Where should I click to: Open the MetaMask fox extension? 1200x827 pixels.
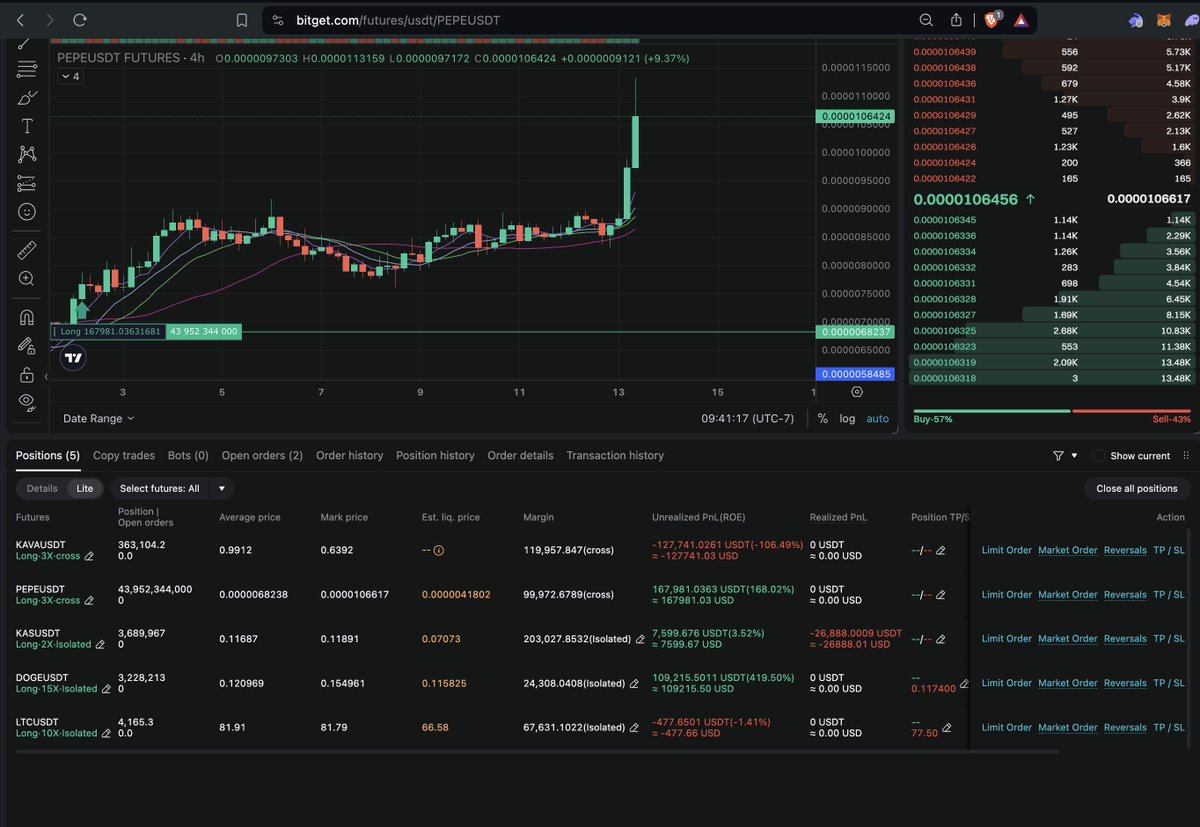click(1163, 20)
